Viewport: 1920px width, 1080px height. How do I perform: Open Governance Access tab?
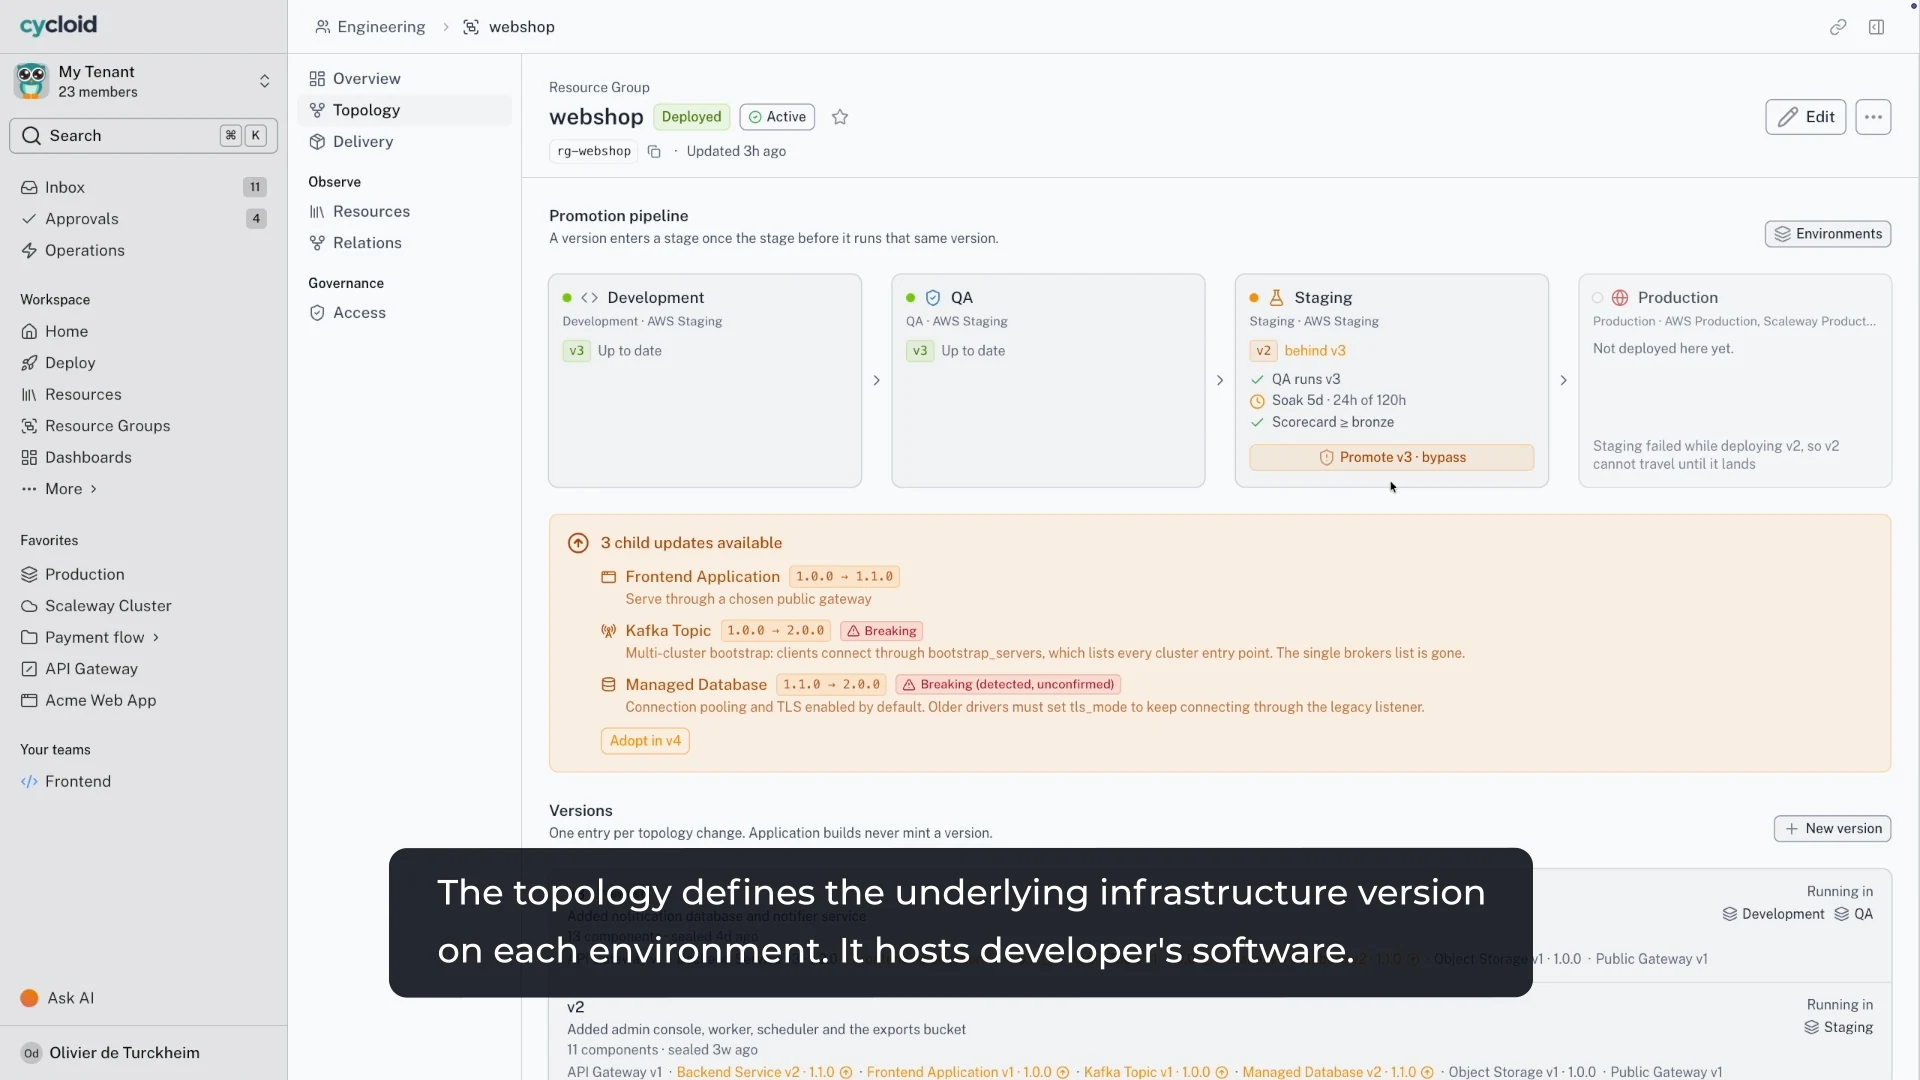coord(405,313)
